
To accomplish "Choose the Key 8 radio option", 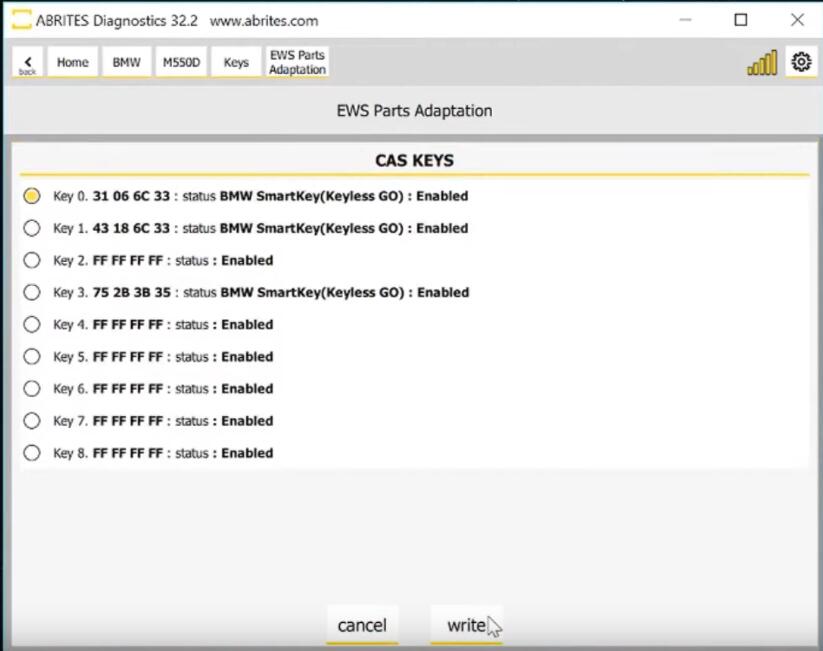I will click(x=31, y=453).
